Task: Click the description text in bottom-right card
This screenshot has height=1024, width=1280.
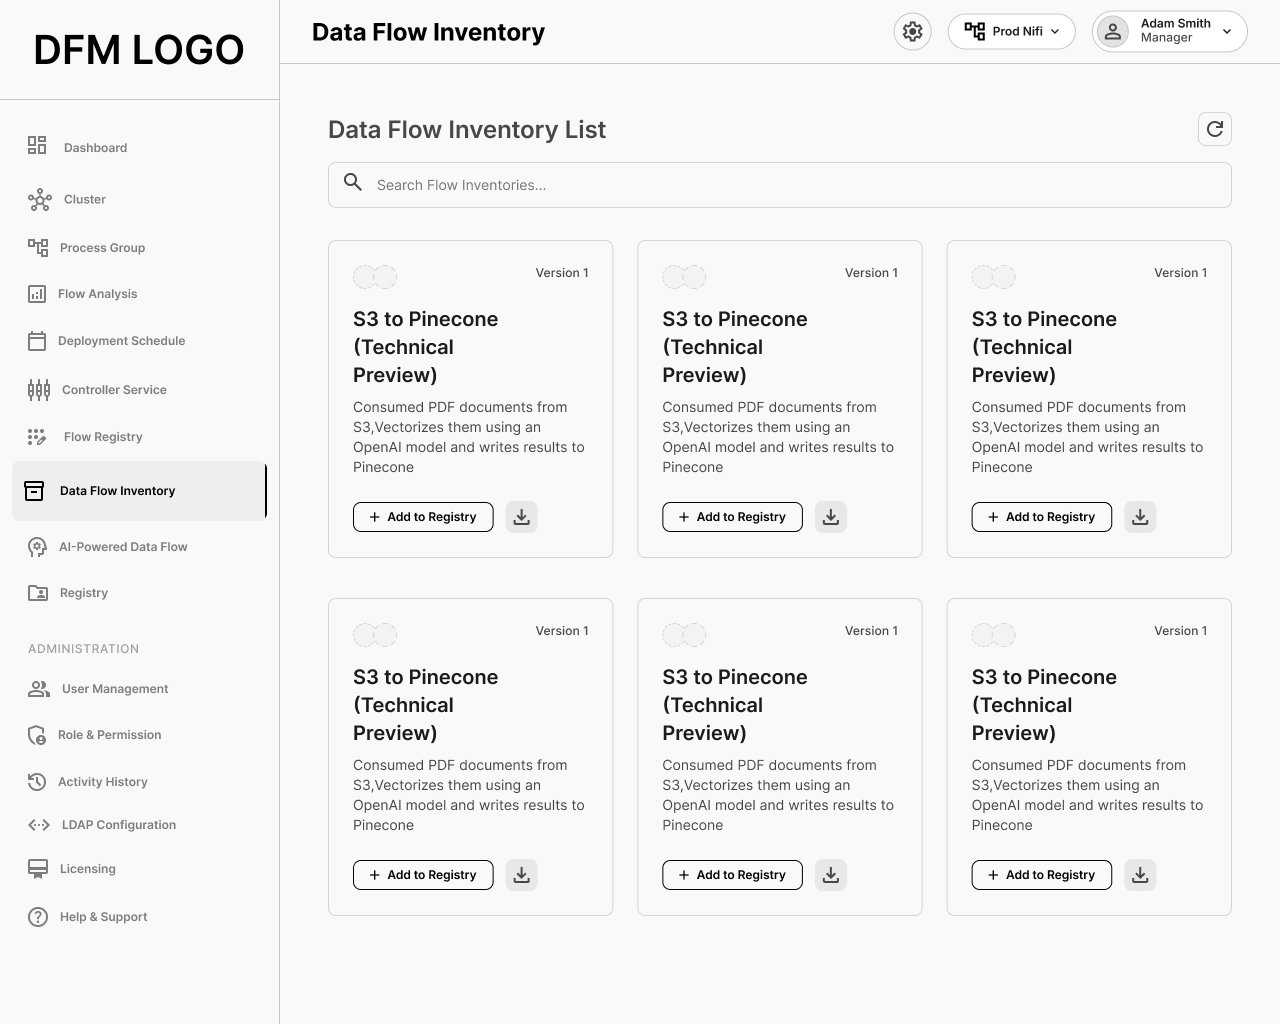Action: pyautogui.click(x=1088, y=795)
